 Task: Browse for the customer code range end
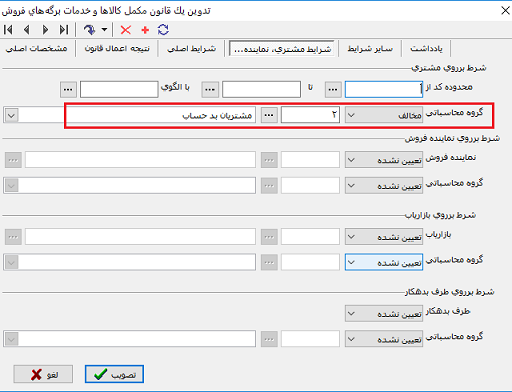(x=210, y=89)
